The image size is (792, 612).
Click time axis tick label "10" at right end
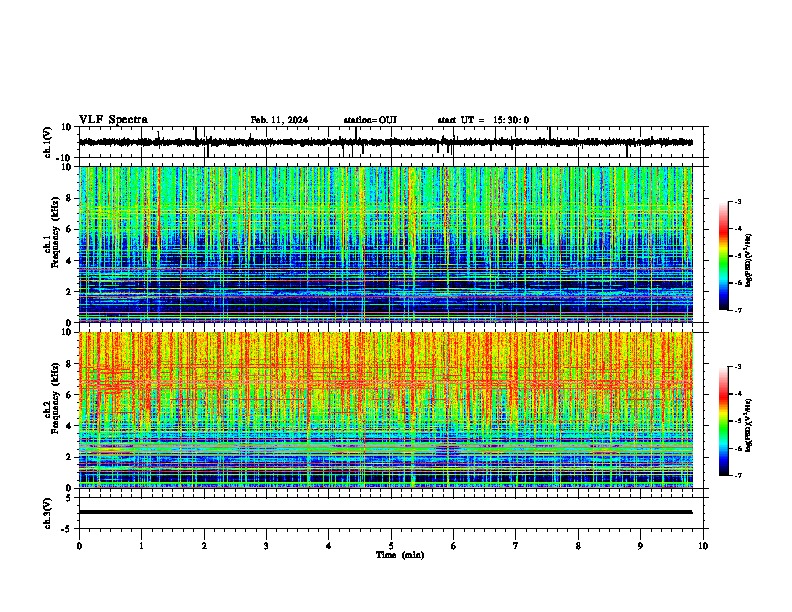703,546
